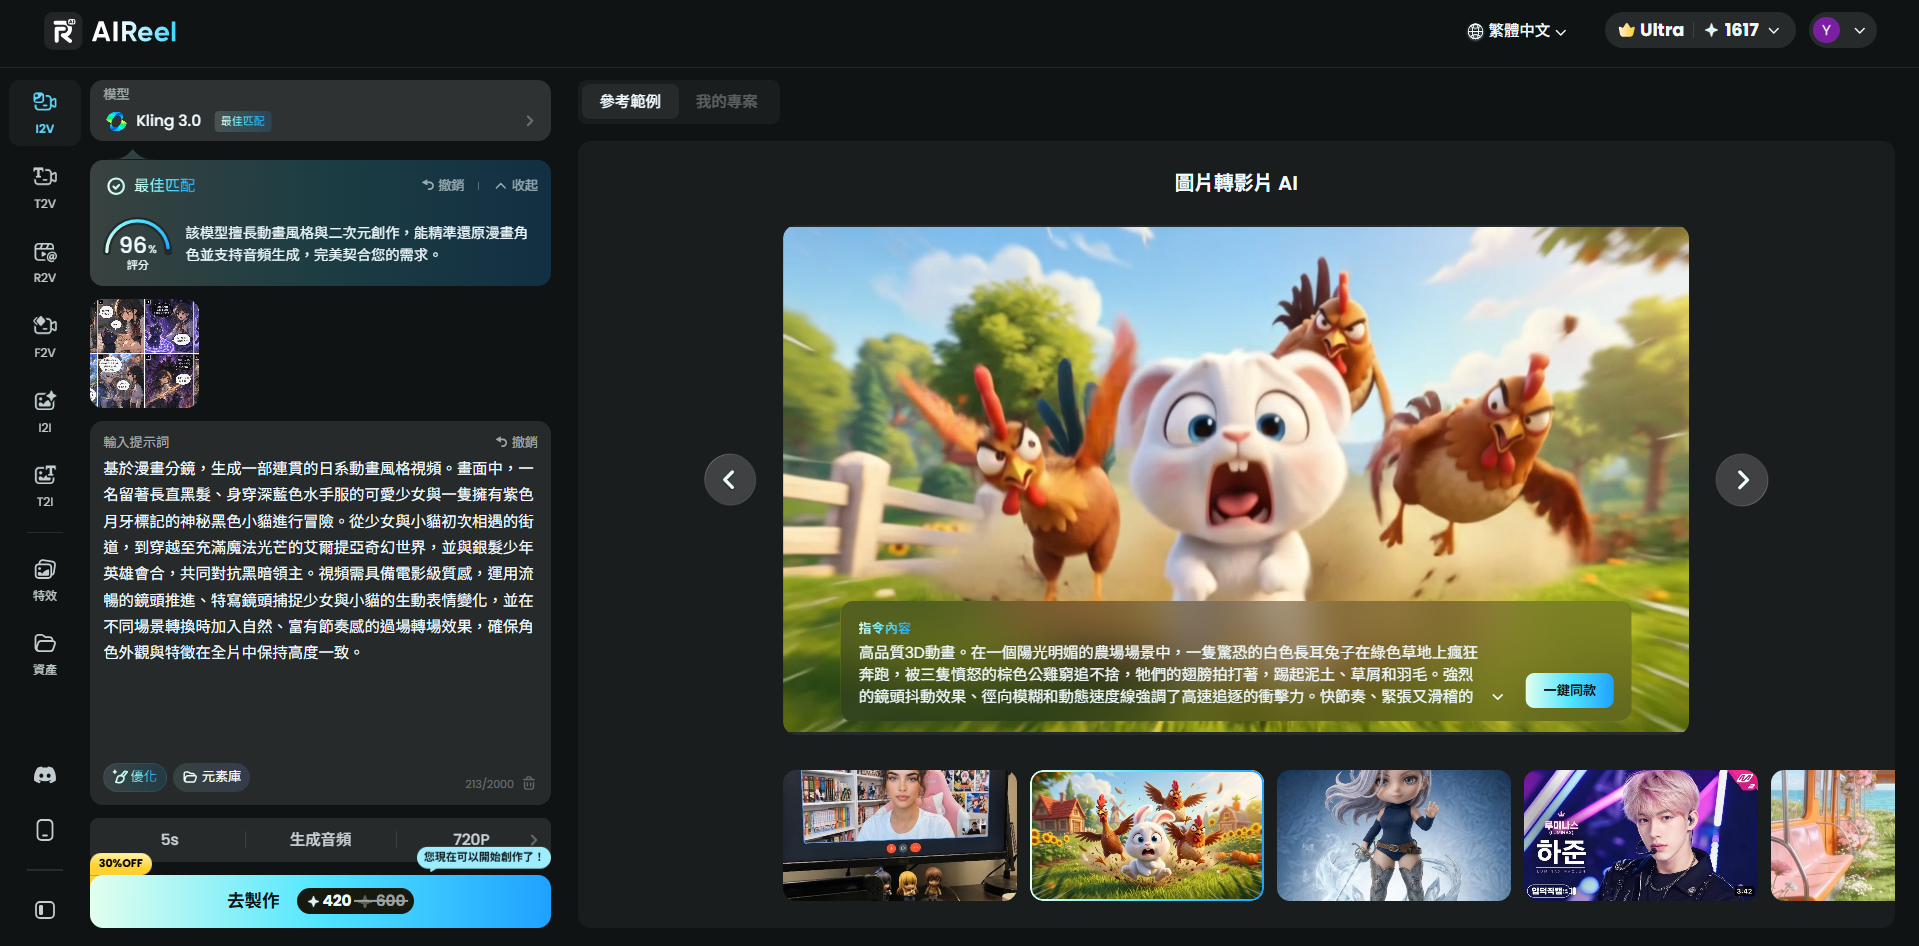This screenshot has height=946, width=1919.
Task: Undo the 最佳匹配 model recommendation
Action: click(443, 185)
